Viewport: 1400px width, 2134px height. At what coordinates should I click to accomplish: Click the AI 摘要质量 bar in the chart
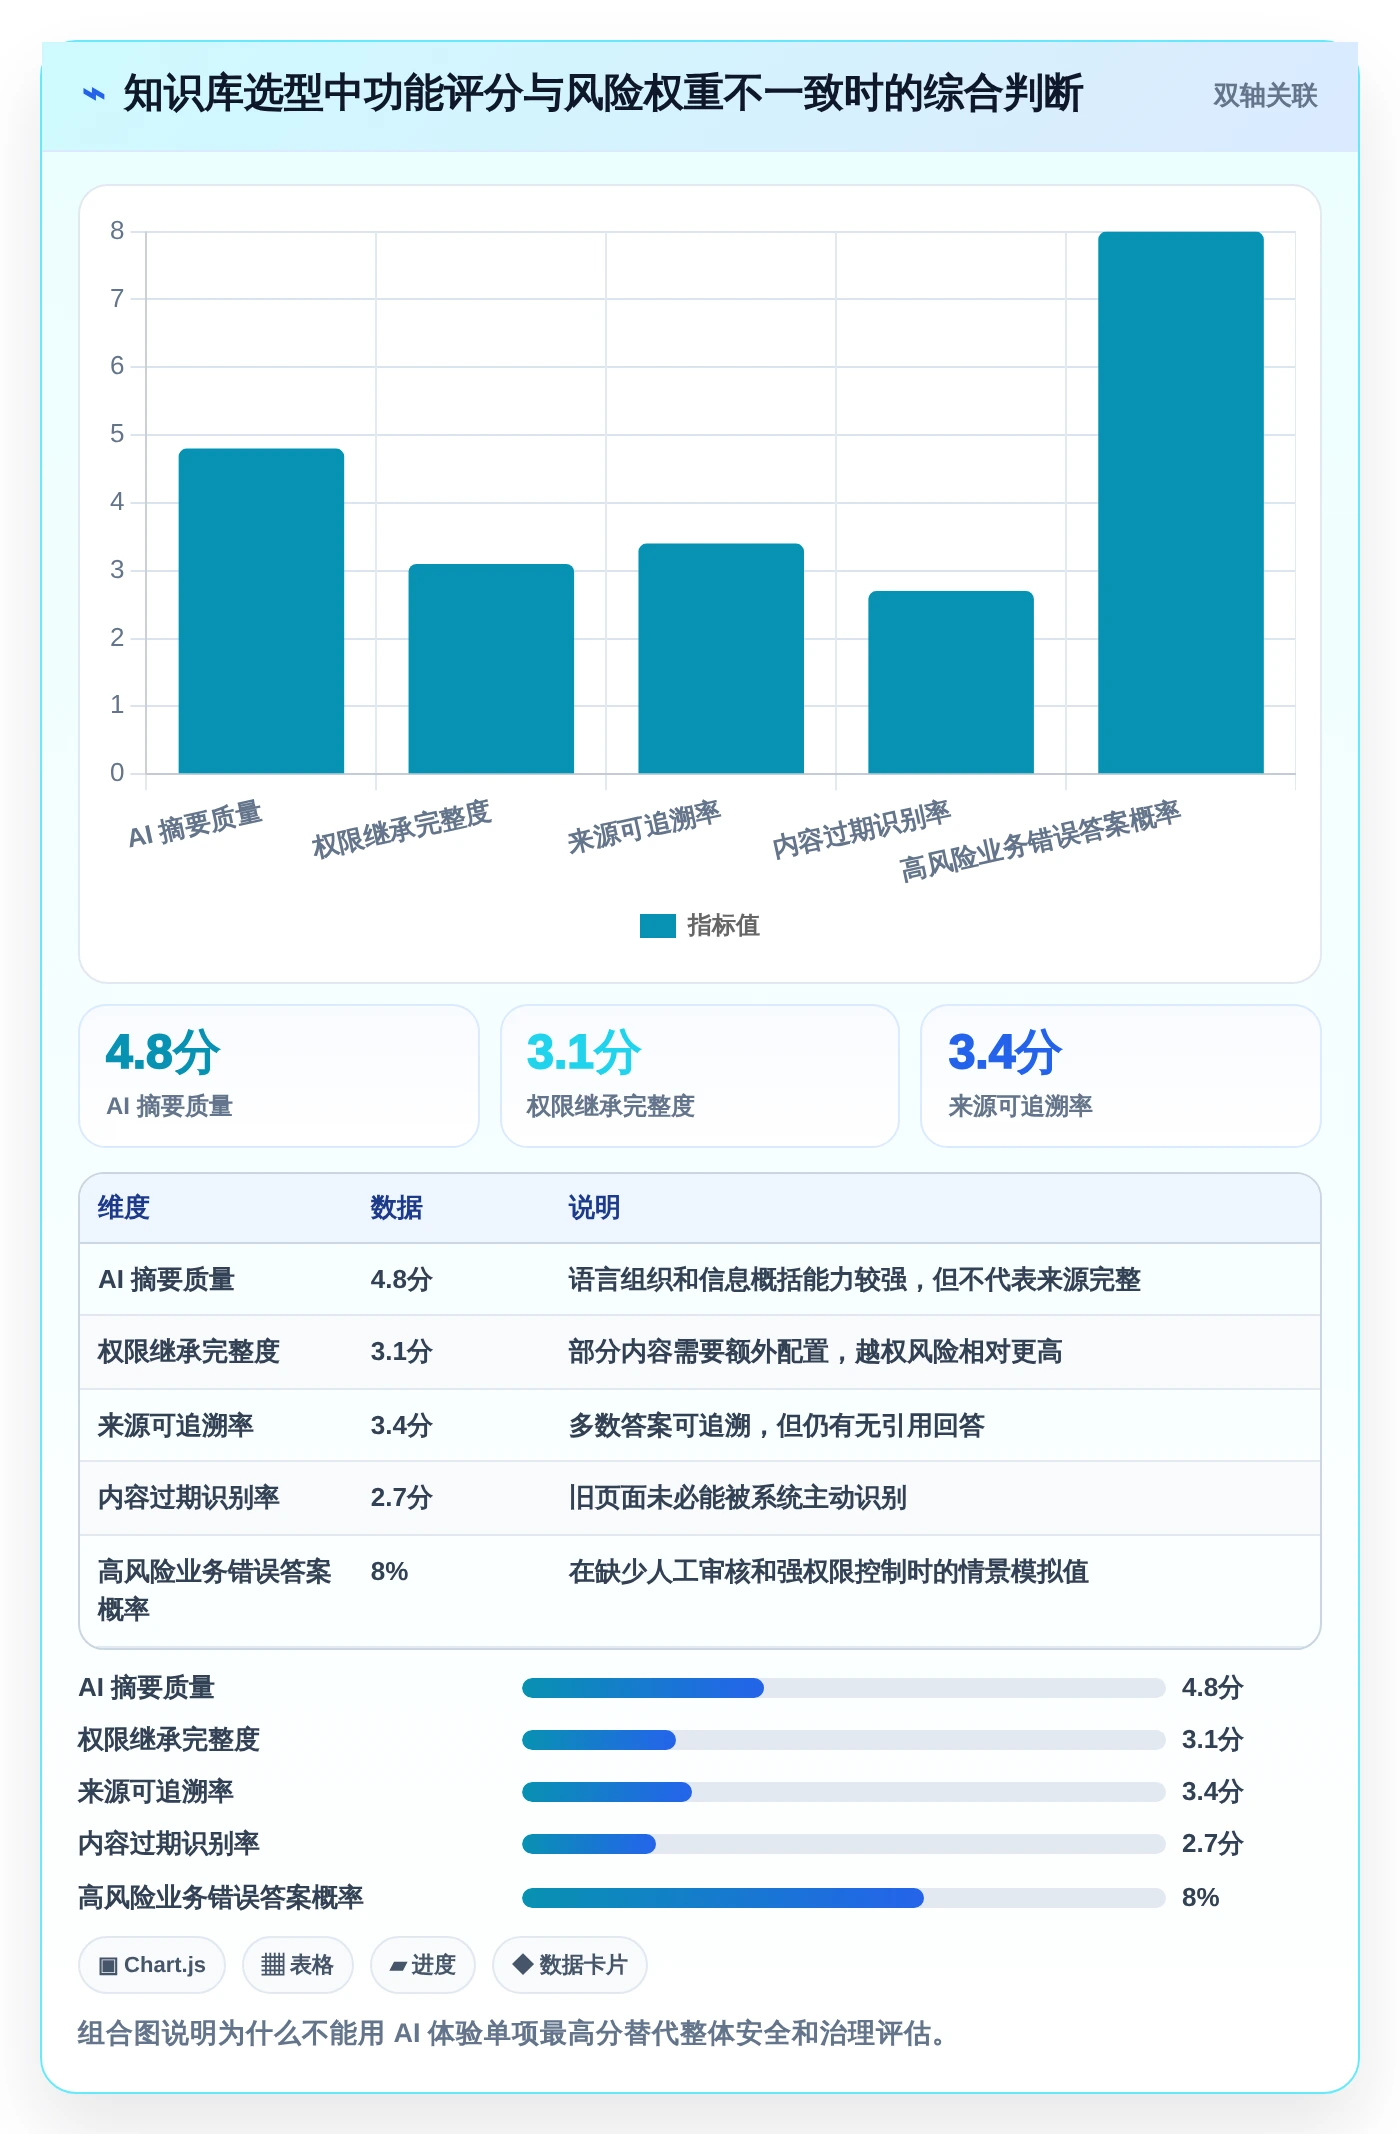point(261,611)
